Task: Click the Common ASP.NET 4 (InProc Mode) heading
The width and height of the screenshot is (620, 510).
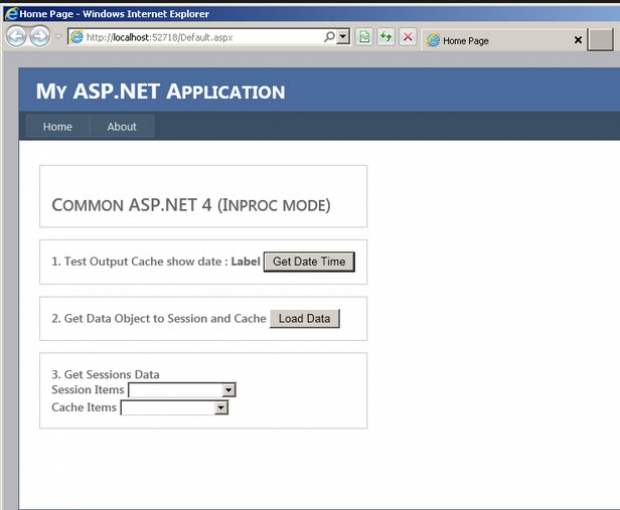Action: pos(191,205)
